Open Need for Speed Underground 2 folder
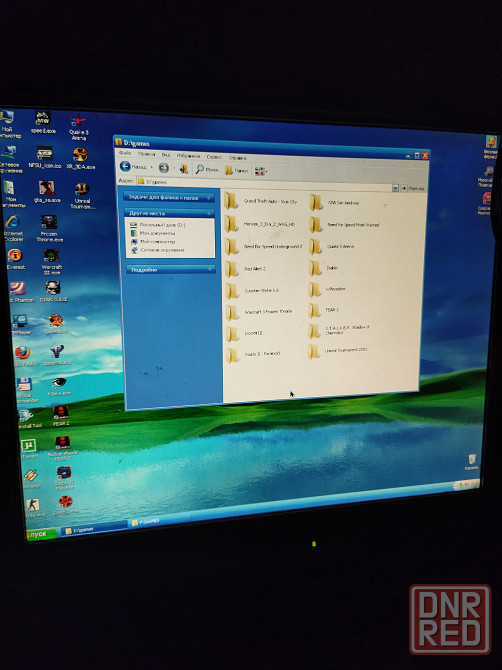This screenshot has height=670, width=502. (264, 247)
